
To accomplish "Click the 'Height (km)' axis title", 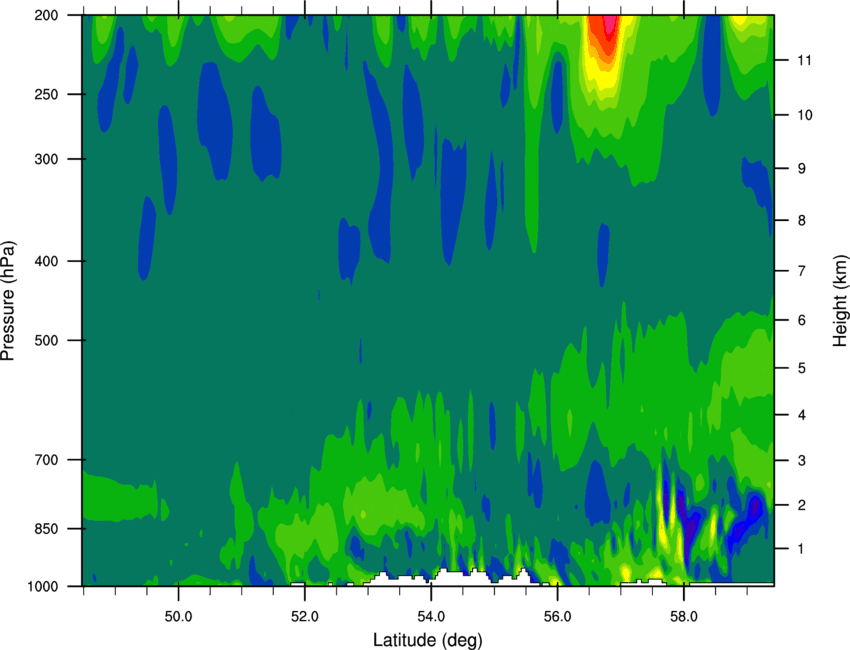I will coord(840,301).
